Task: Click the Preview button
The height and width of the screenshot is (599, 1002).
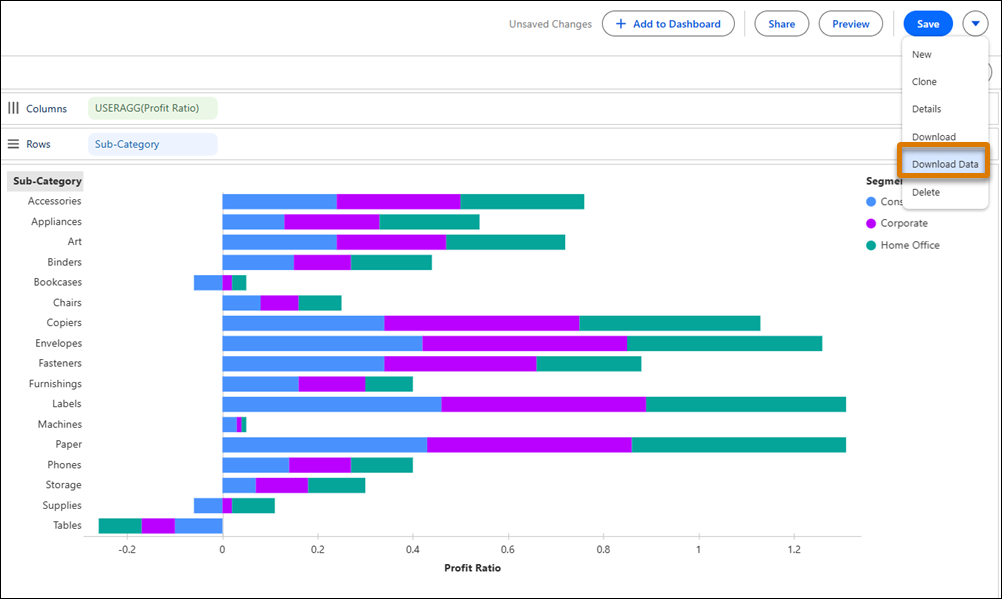Action: coord(851,24)
